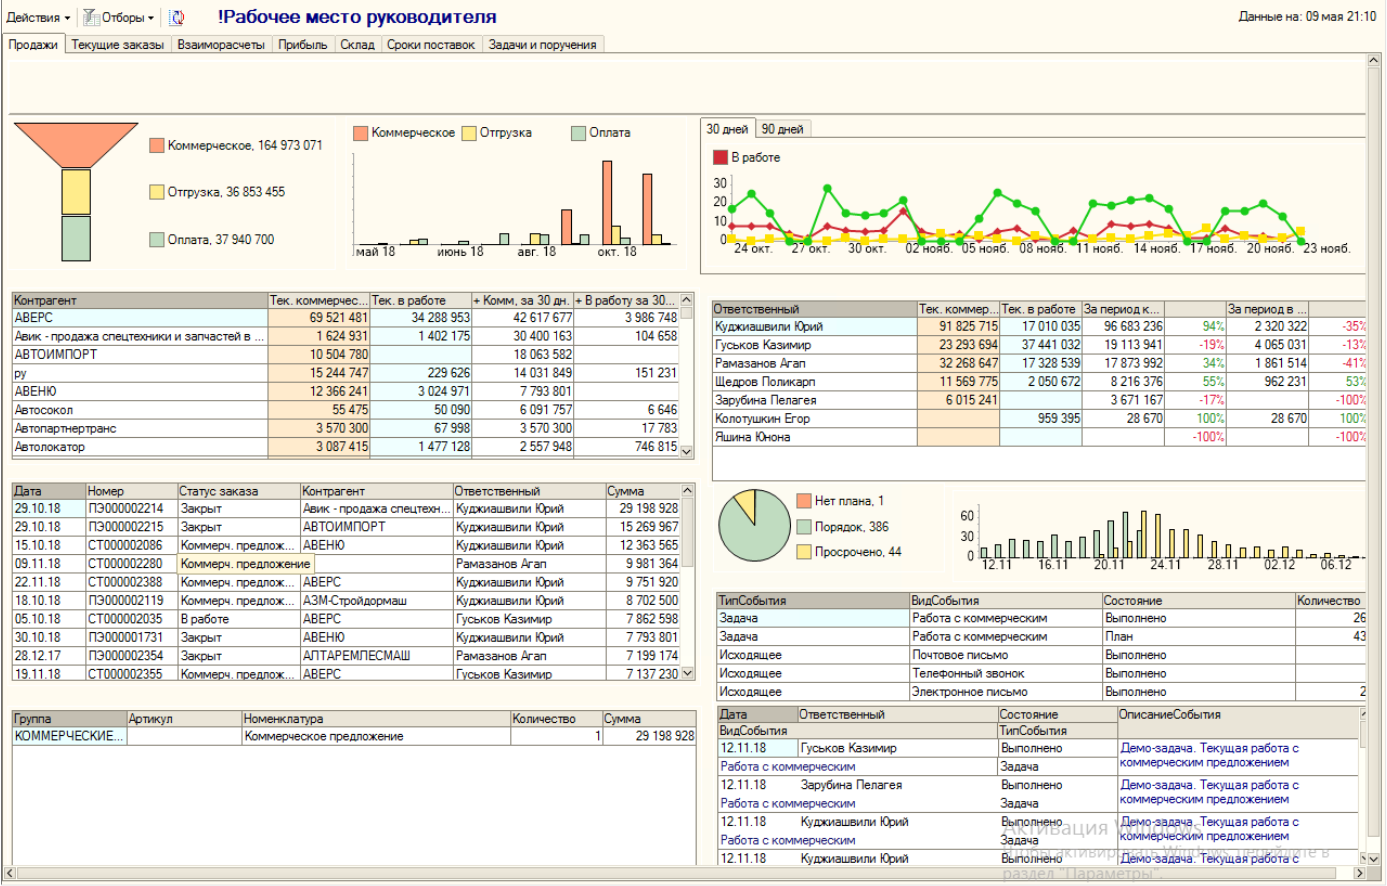Viewport: 1387px width, 886px height.
Task: Select the Задачи и поручения tab
Action: [542, 45]
